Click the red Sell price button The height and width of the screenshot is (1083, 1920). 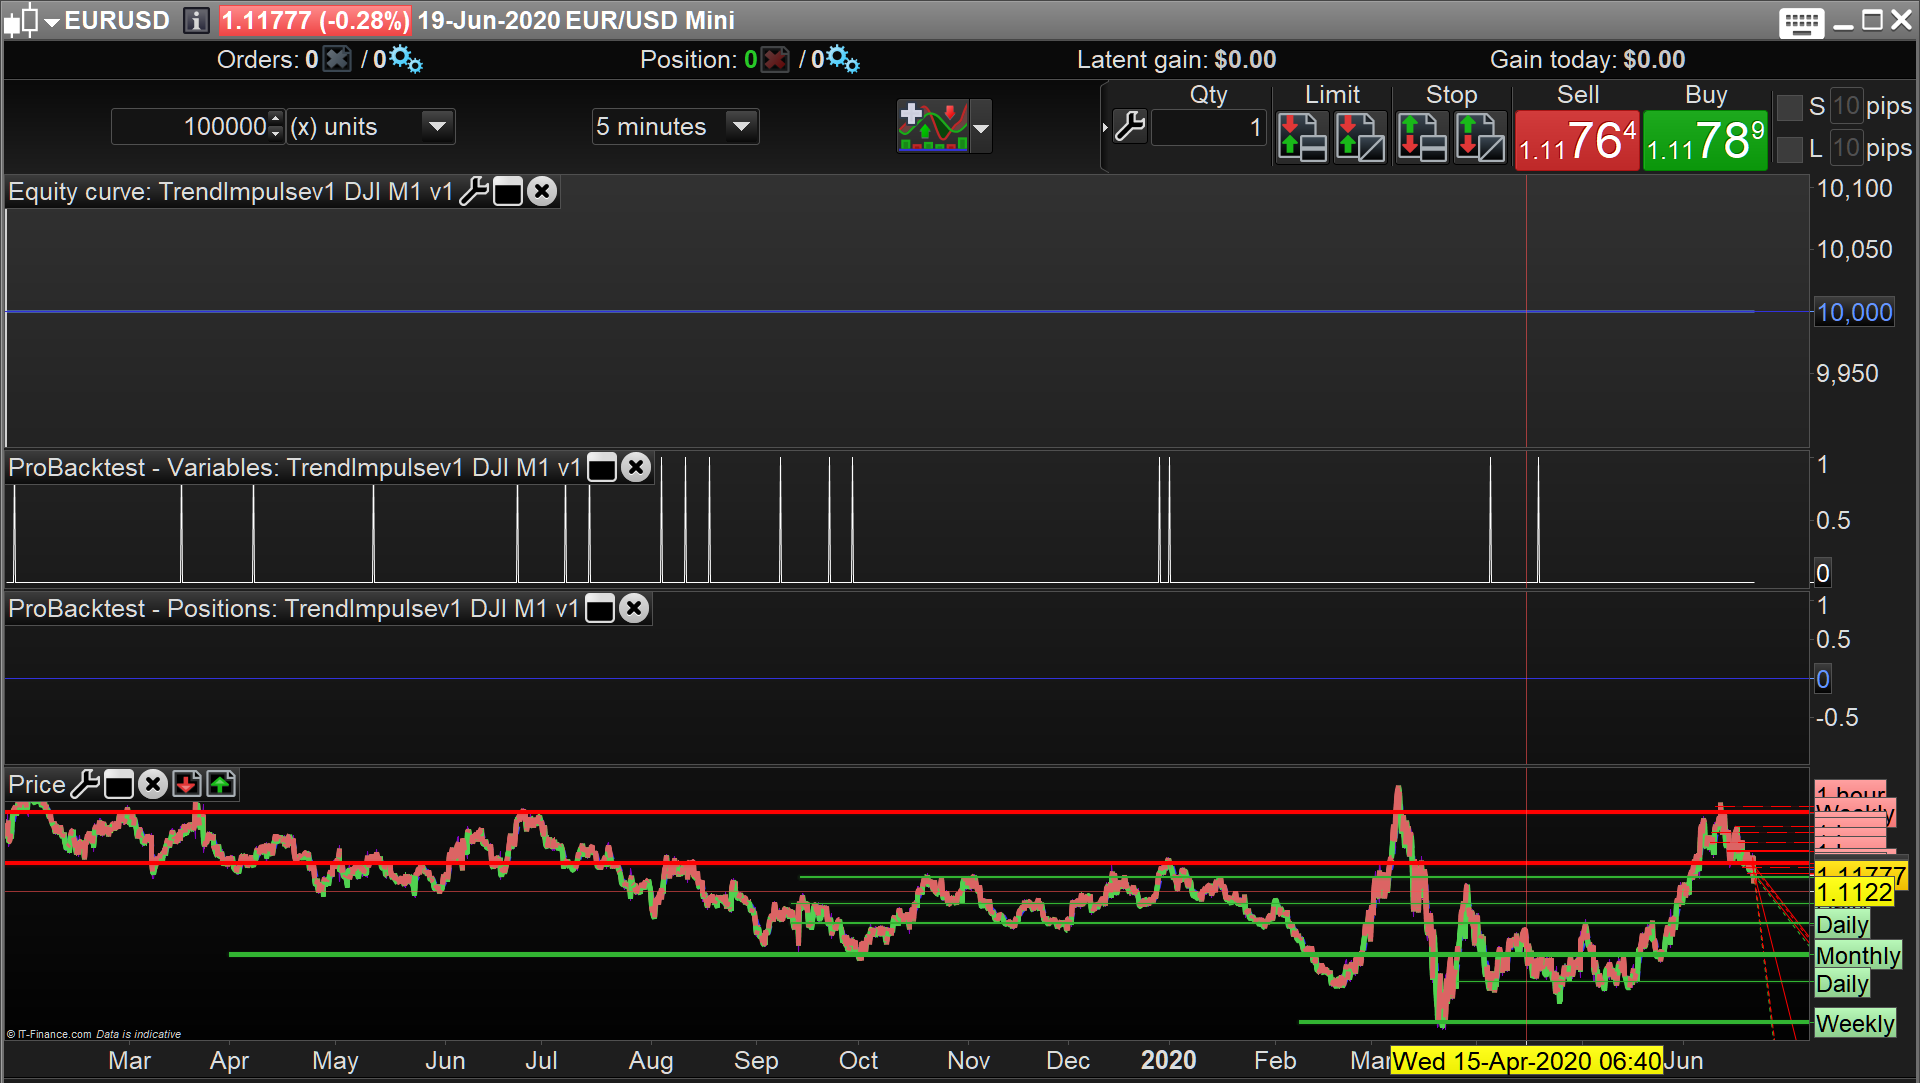point(1577,141)
